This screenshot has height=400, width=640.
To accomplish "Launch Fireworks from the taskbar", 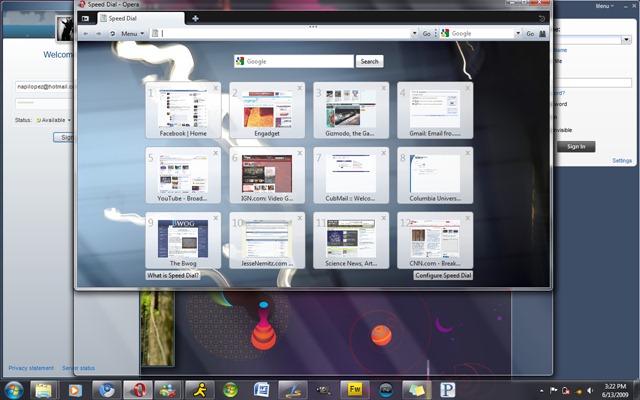I will (x=355, y=390).
